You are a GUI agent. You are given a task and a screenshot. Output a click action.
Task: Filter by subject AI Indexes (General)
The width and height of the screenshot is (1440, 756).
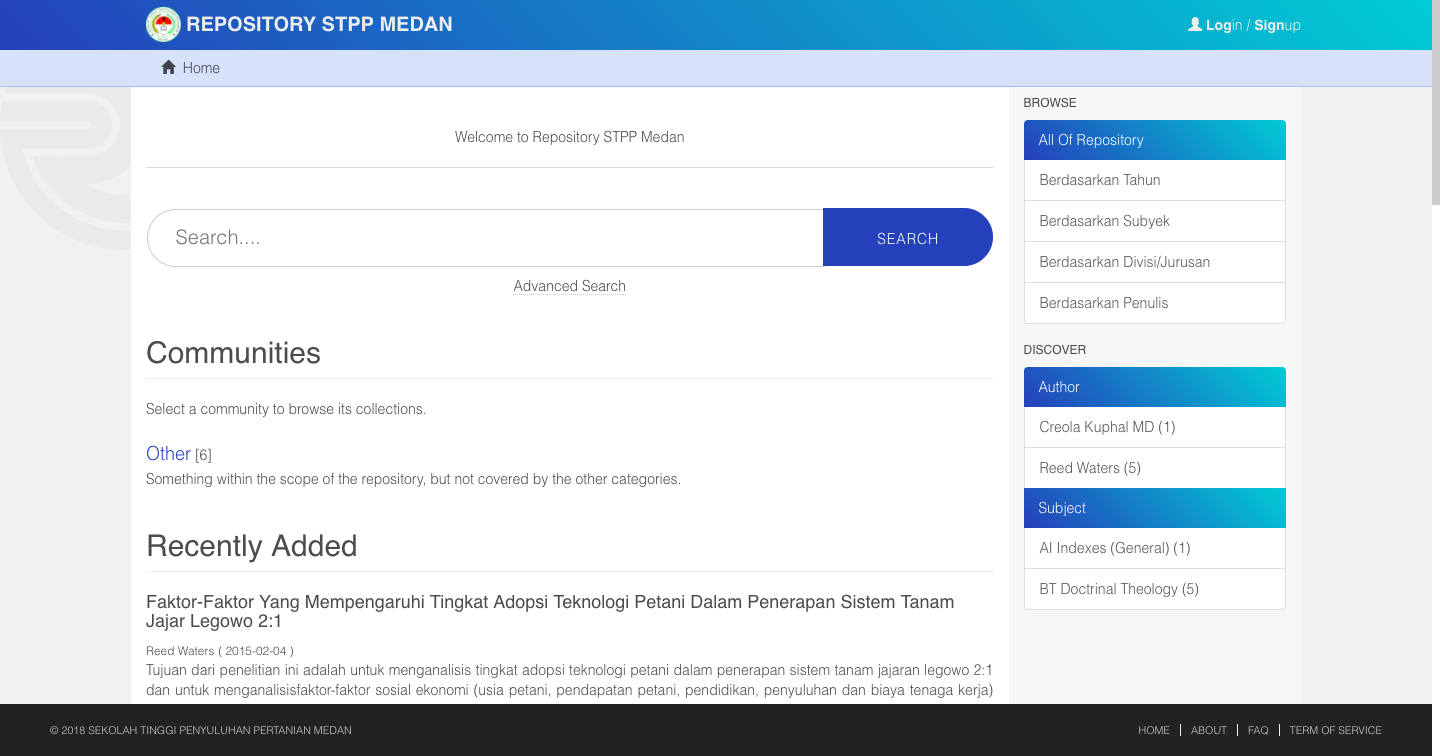(x=1155, y=548)
